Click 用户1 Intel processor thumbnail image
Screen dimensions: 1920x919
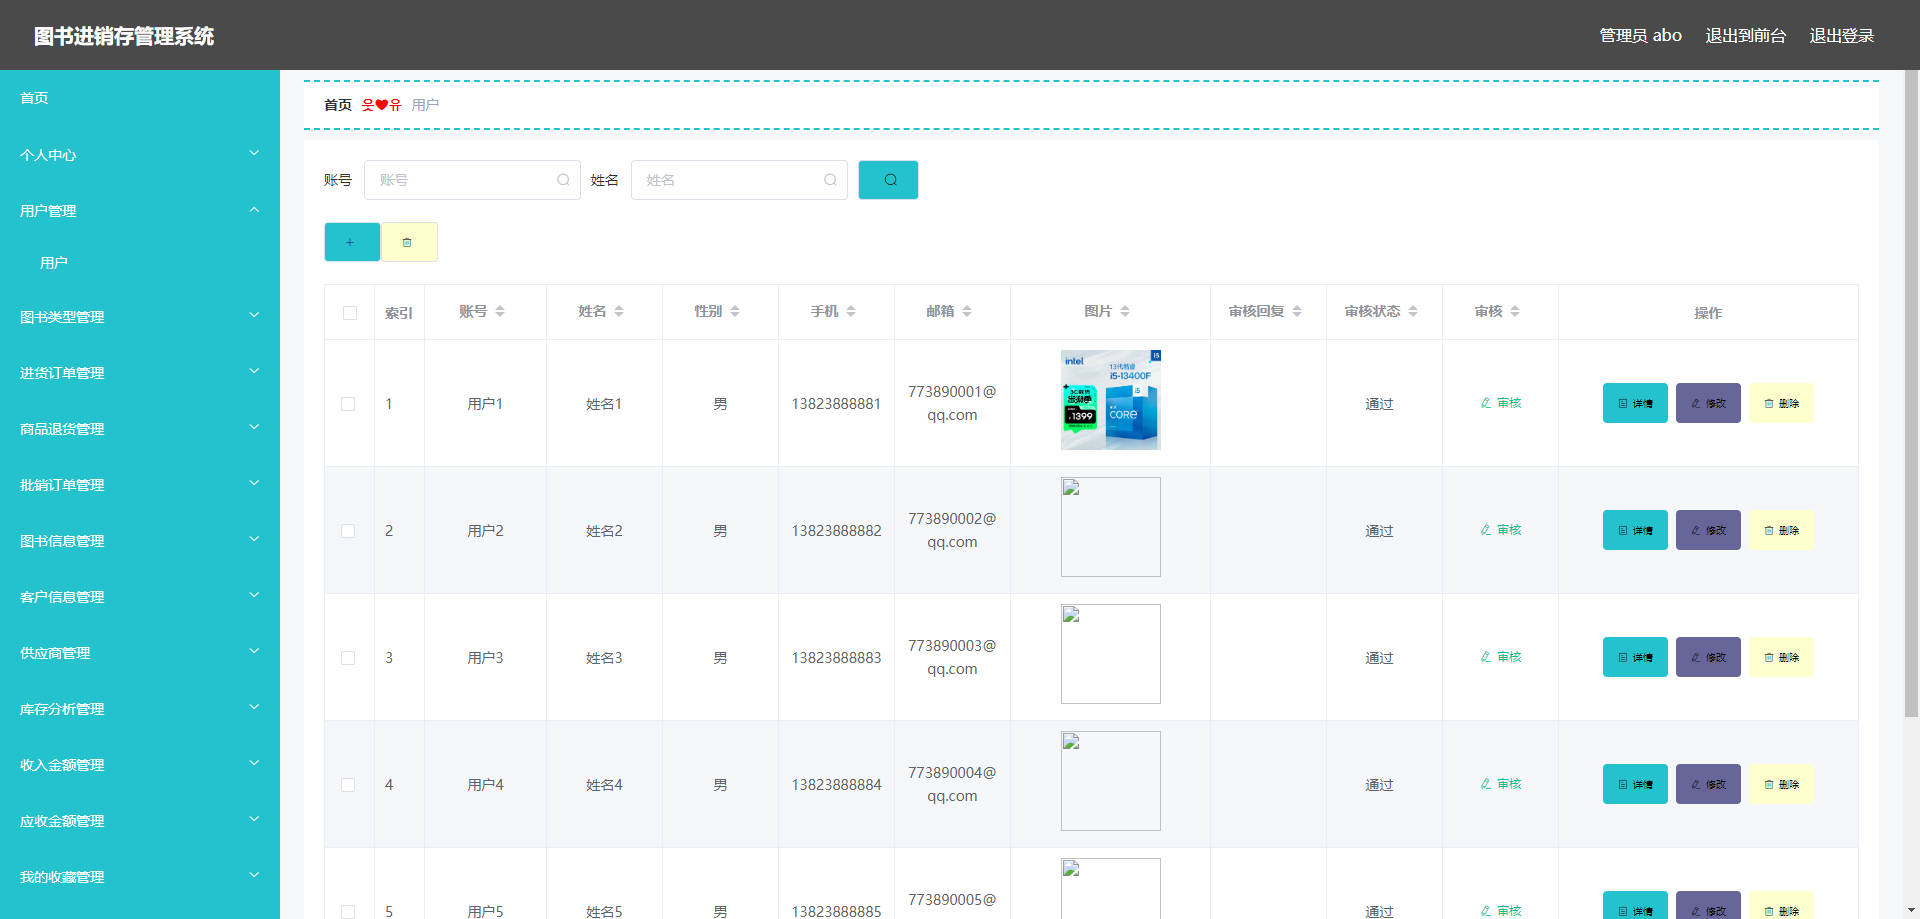1110,400
